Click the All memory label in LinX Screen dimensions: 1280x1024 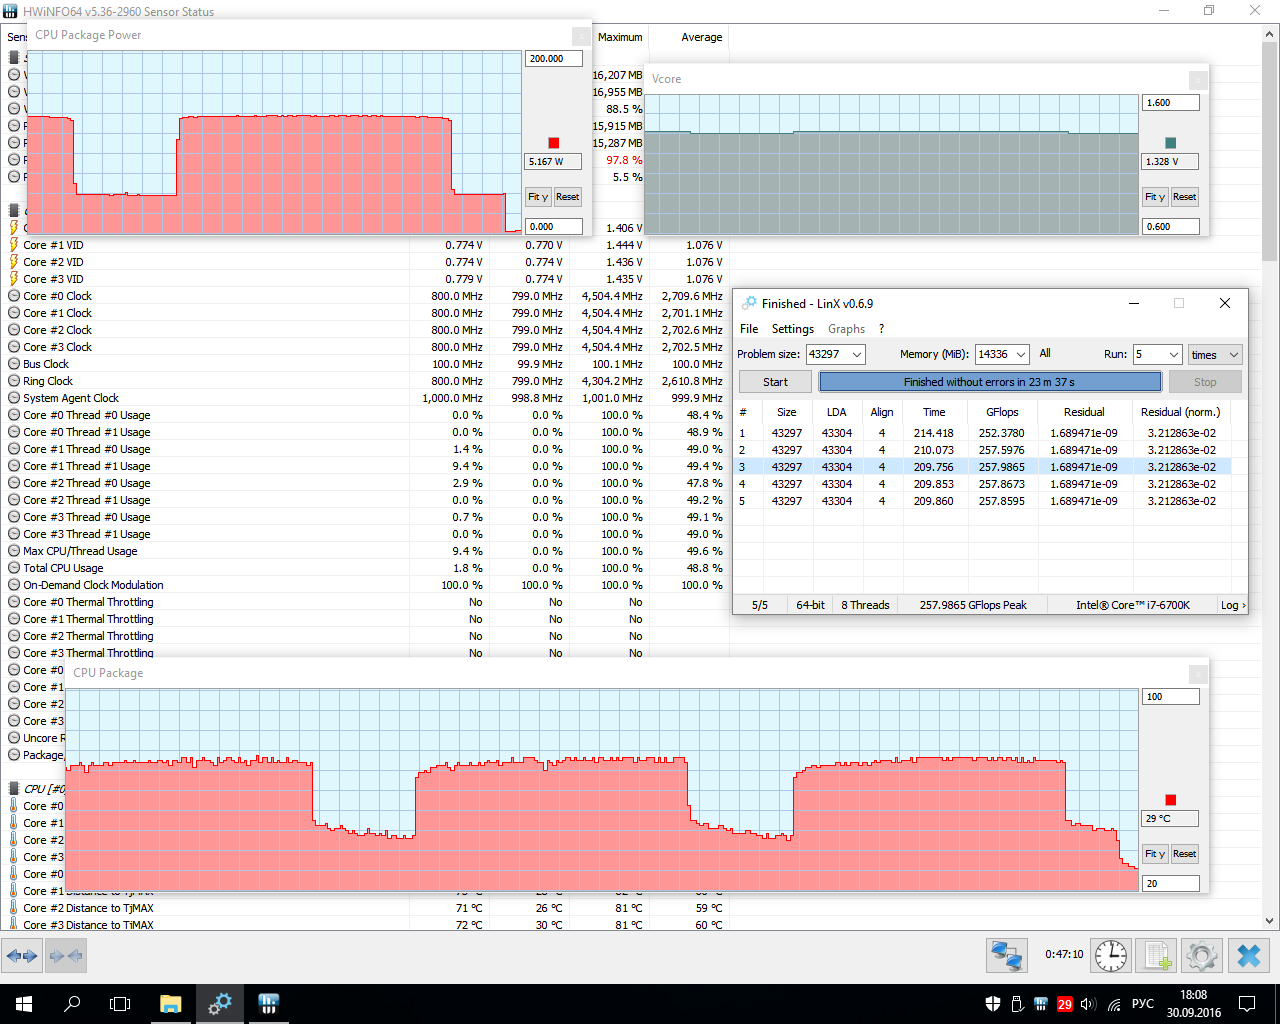pyautogui.click(x=1045, y=353)
